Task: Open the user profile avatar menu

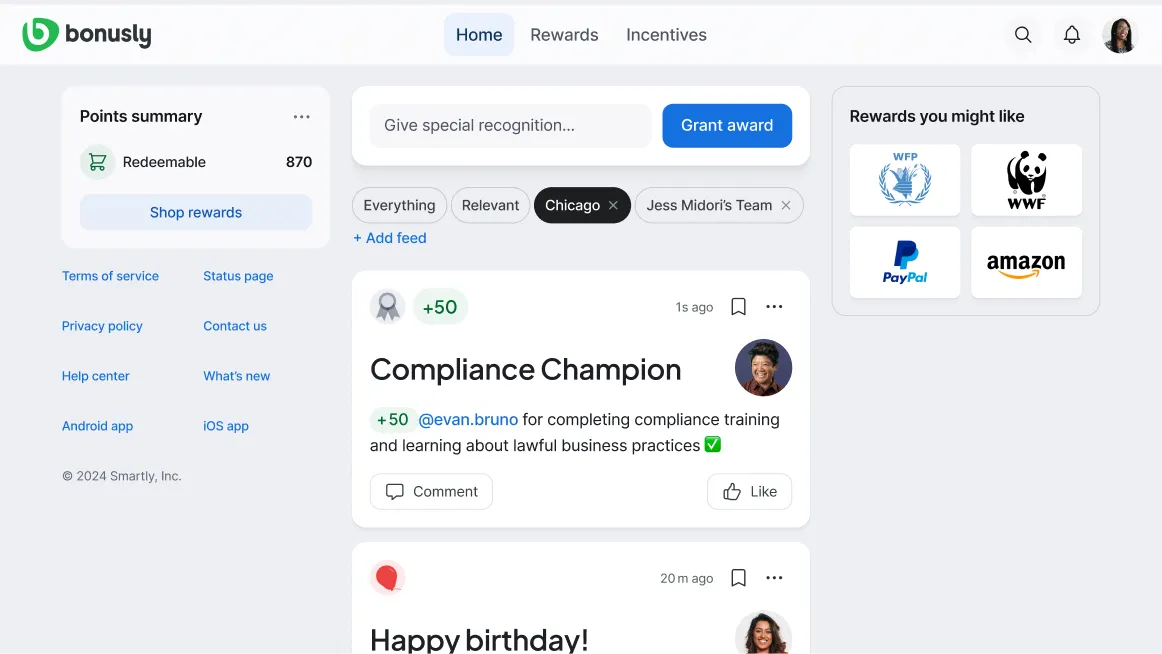Action: pos(1119,35)
